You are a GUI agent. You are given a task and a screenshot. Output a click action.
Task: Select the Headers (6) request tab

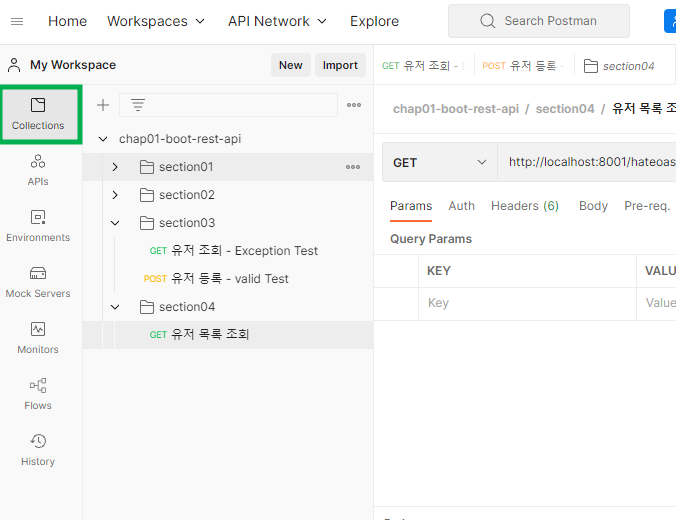pyautogui.click(x=525, y=206)
